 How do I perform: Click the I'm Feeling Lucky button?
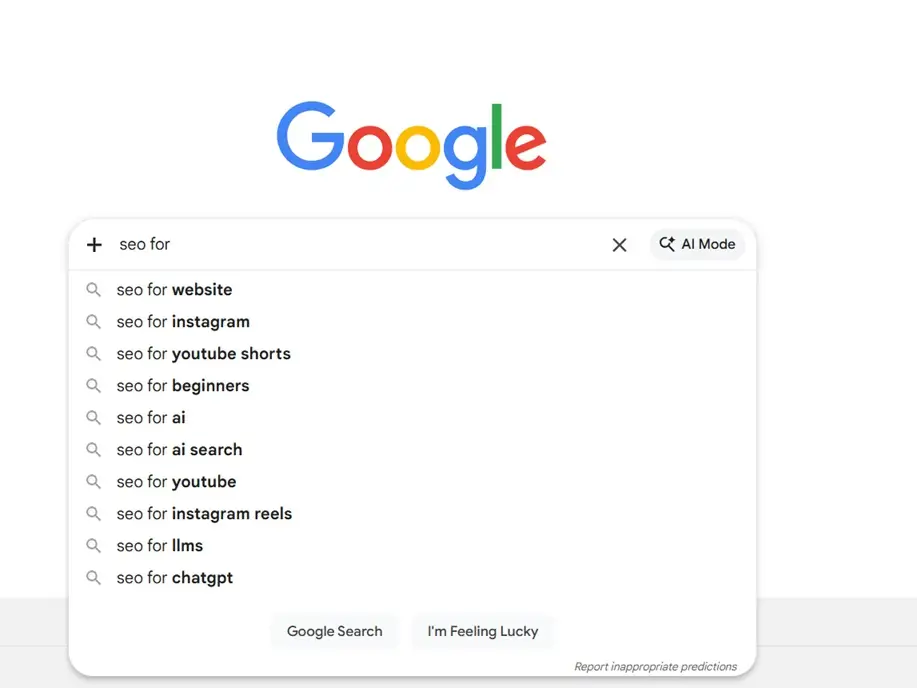483,631
